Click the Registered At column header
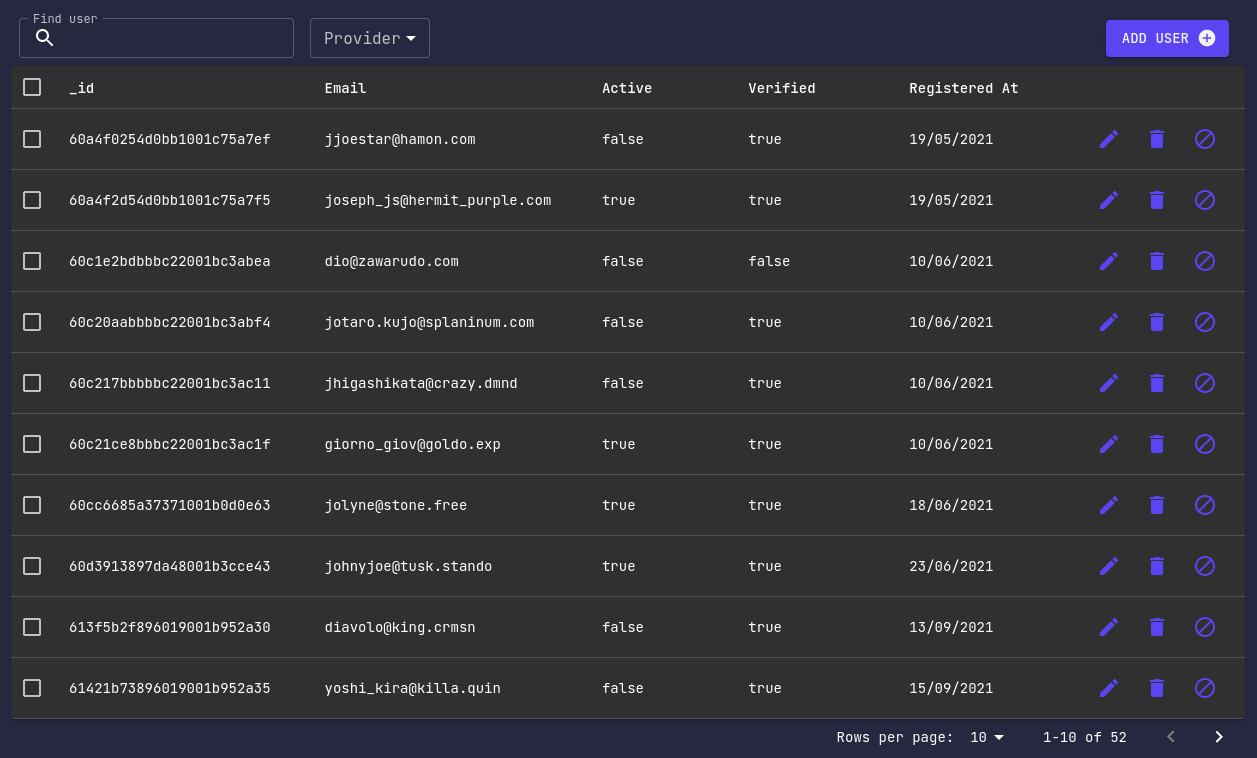The width and height of the screenshot is (1257, 758). [964, 88]
